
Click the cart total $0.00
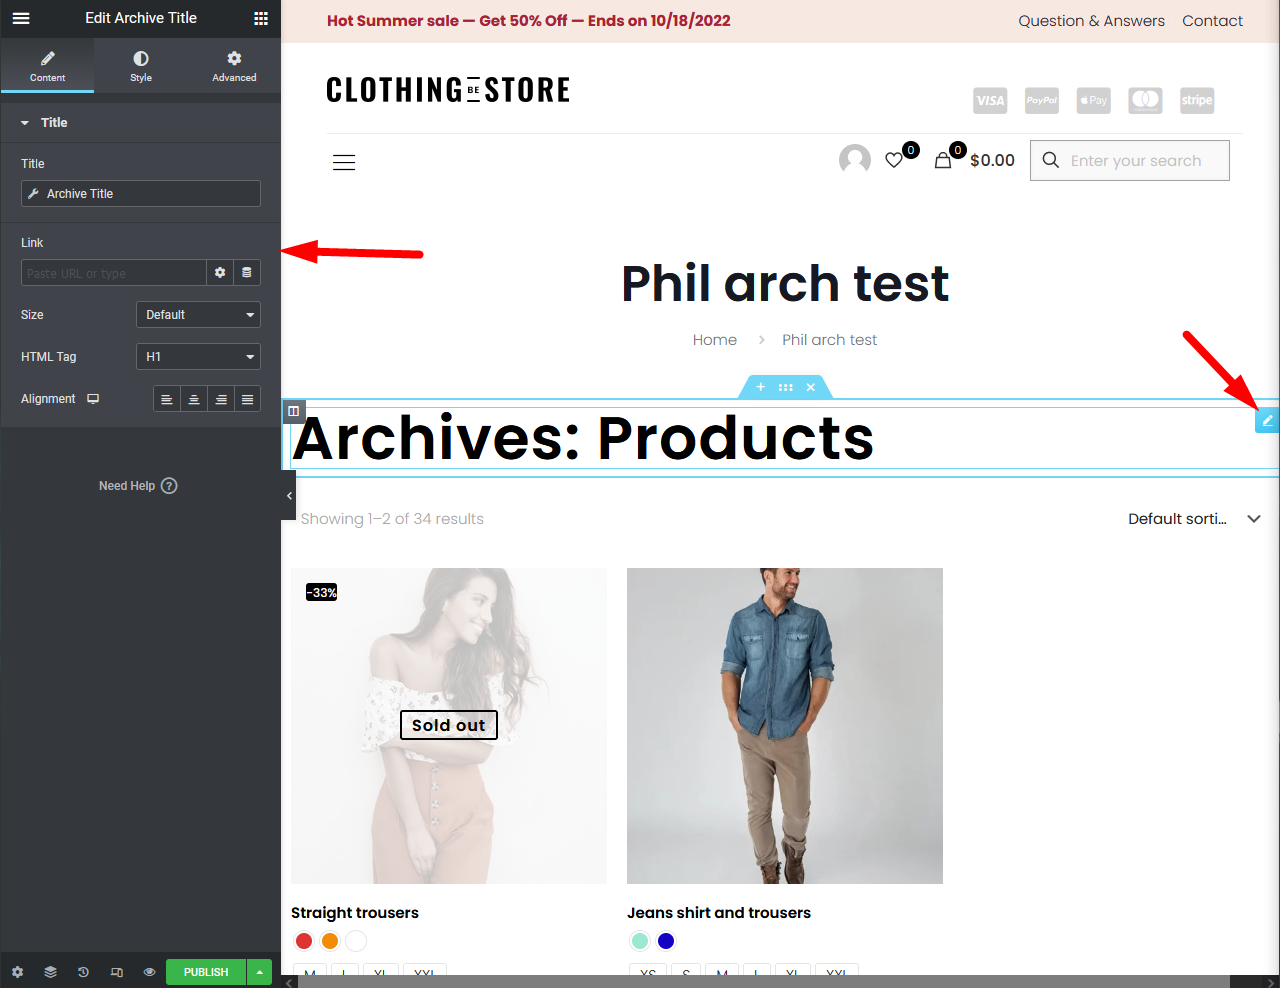992,160
